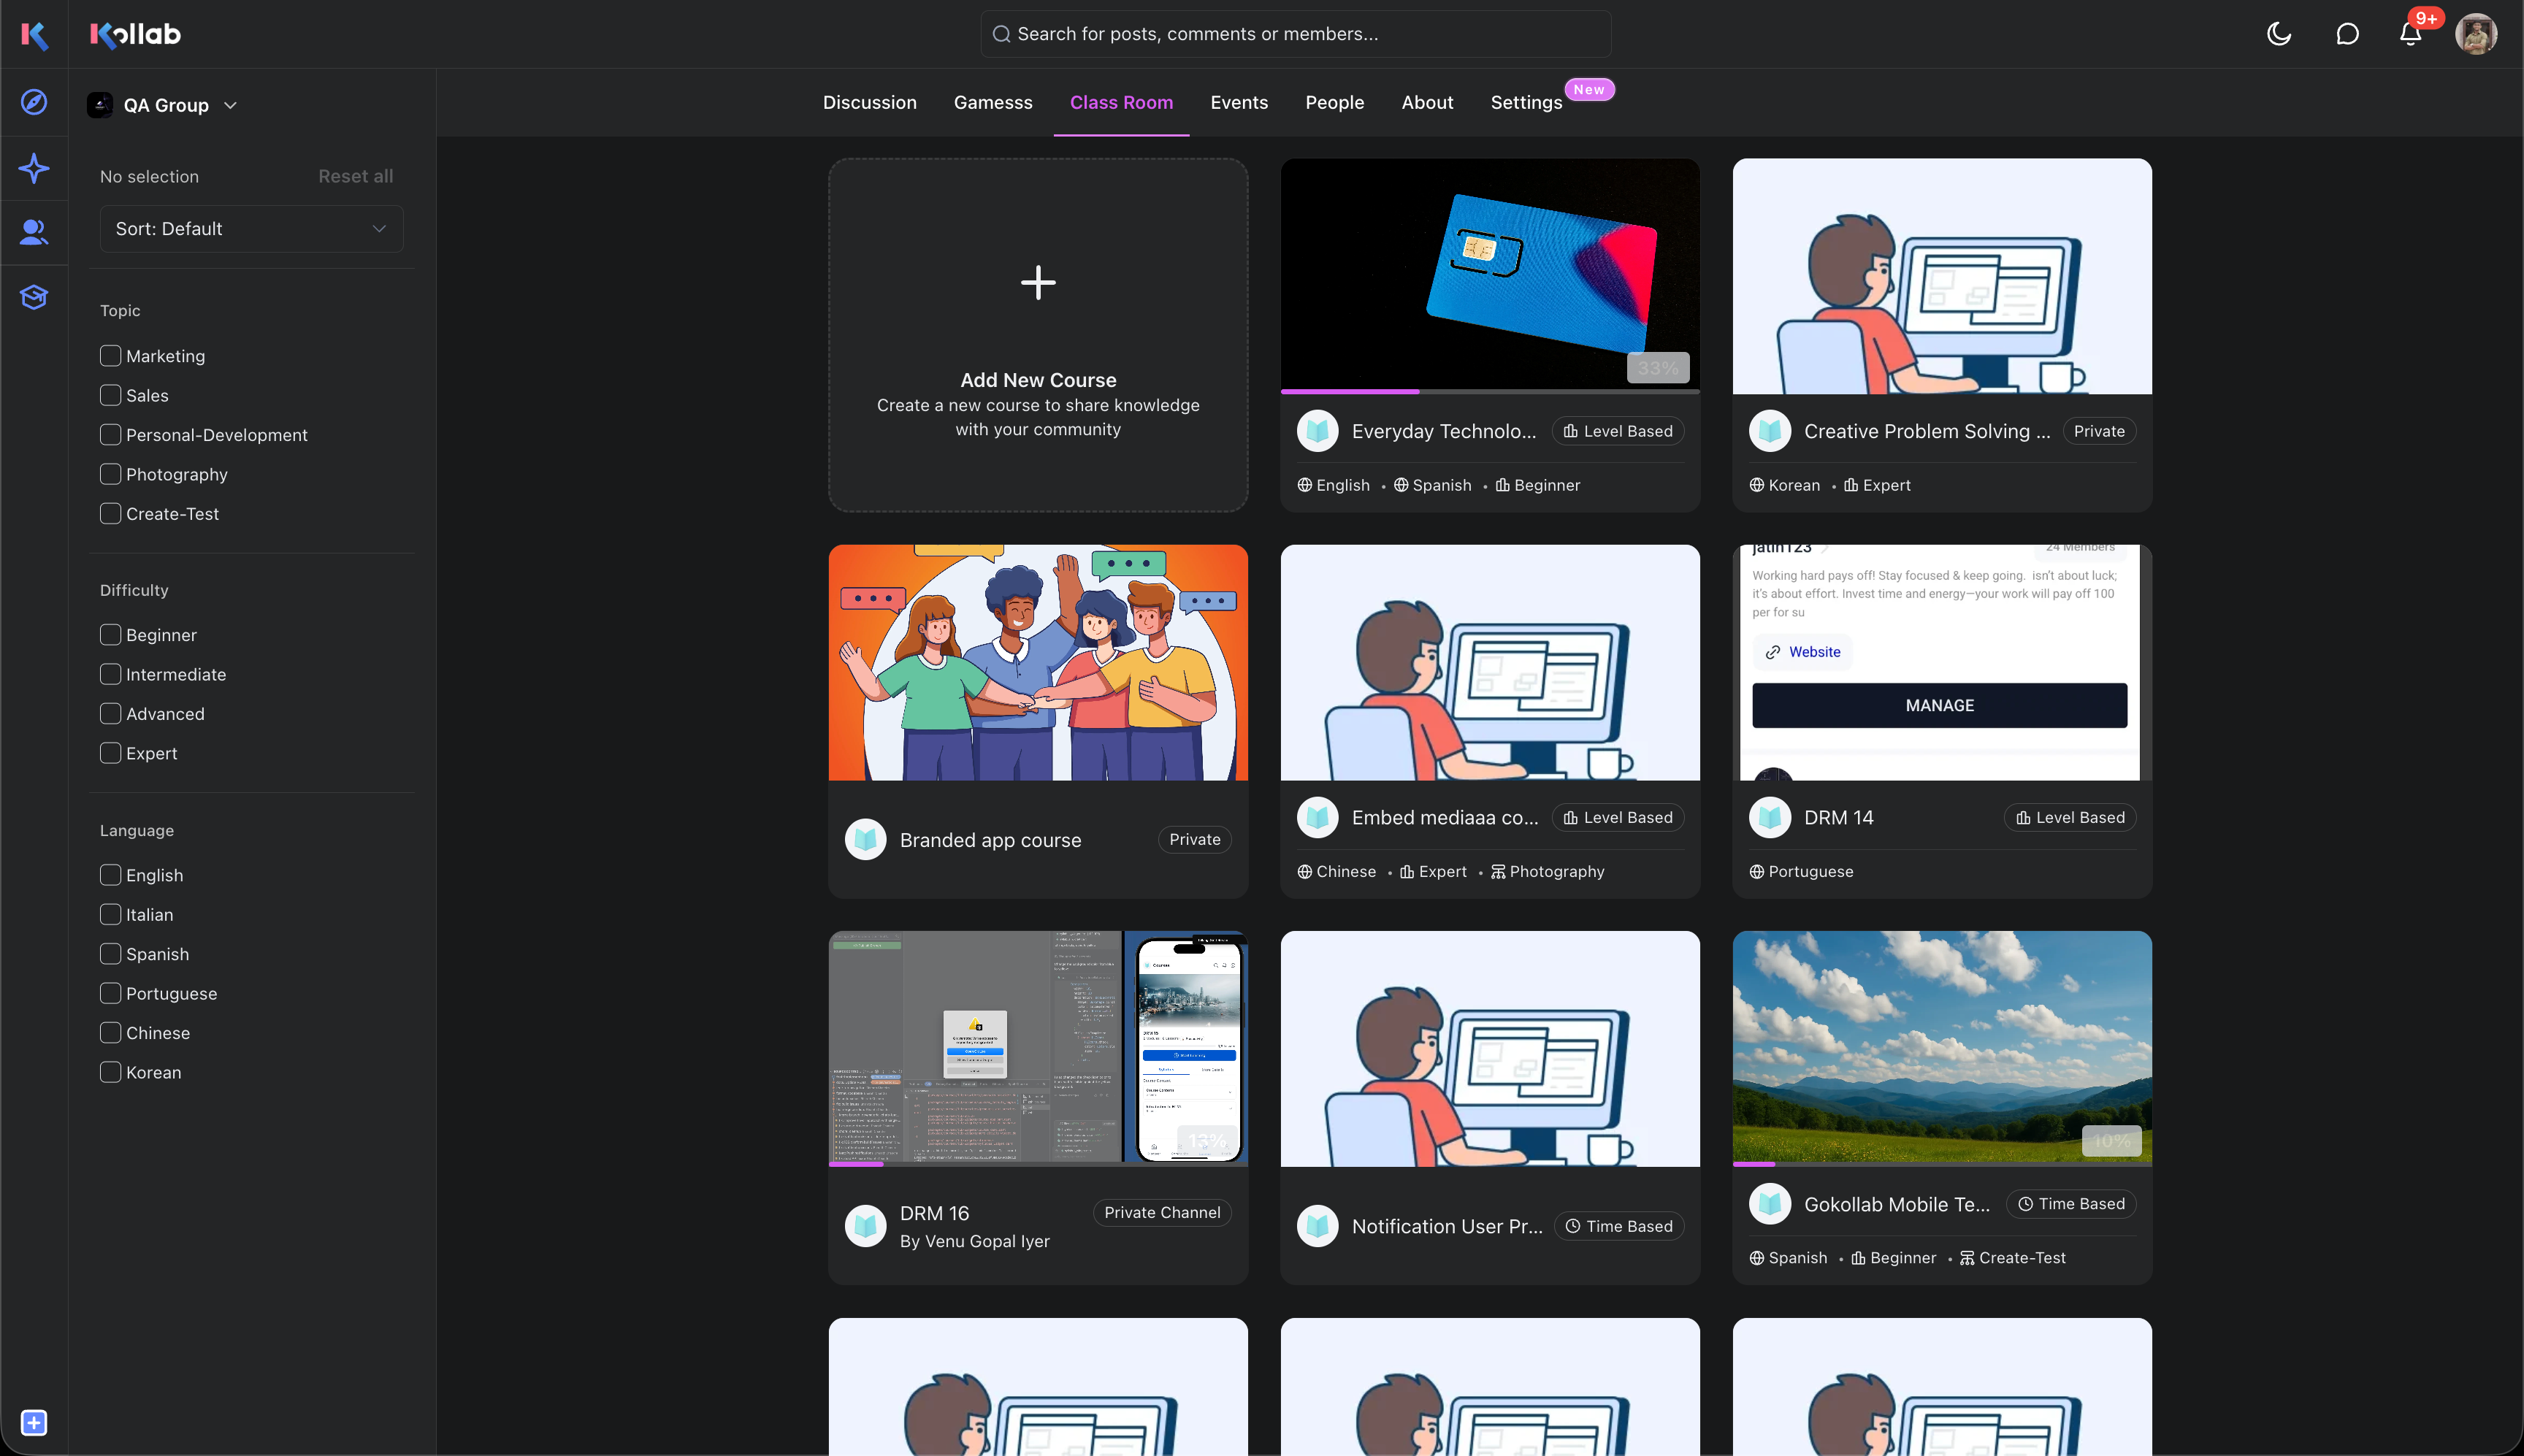Enable the Italian language filter
Image resolution: width=2524 pixels, height=1456 pixels.
[x=110, y=914]
